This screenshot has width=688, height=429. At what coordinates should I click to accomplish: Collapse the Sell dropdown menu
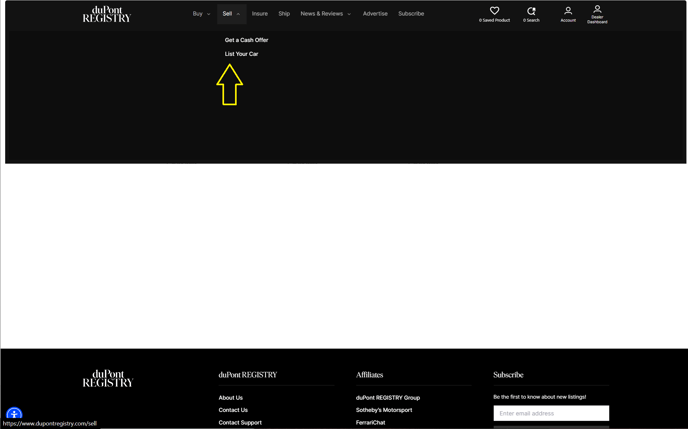pos(231,14)
